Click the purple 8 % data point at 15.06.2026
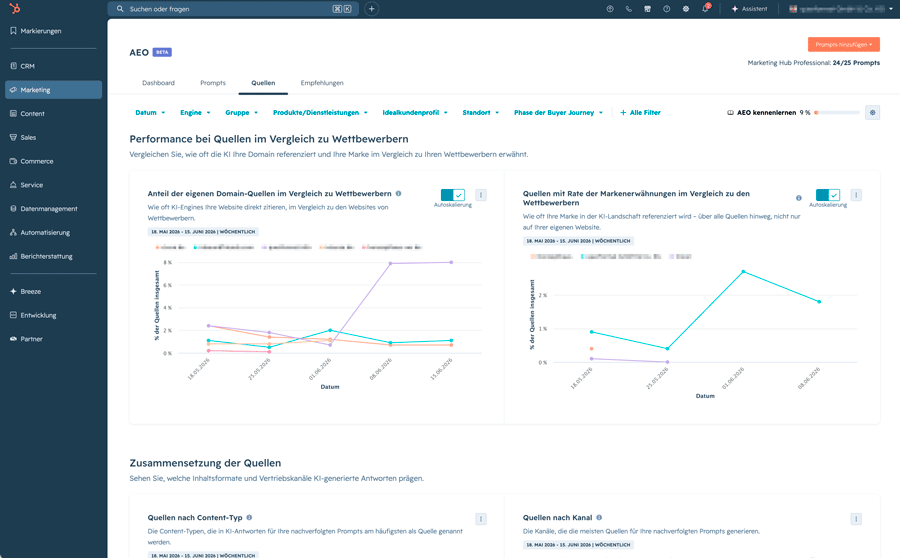 (451, 262)
